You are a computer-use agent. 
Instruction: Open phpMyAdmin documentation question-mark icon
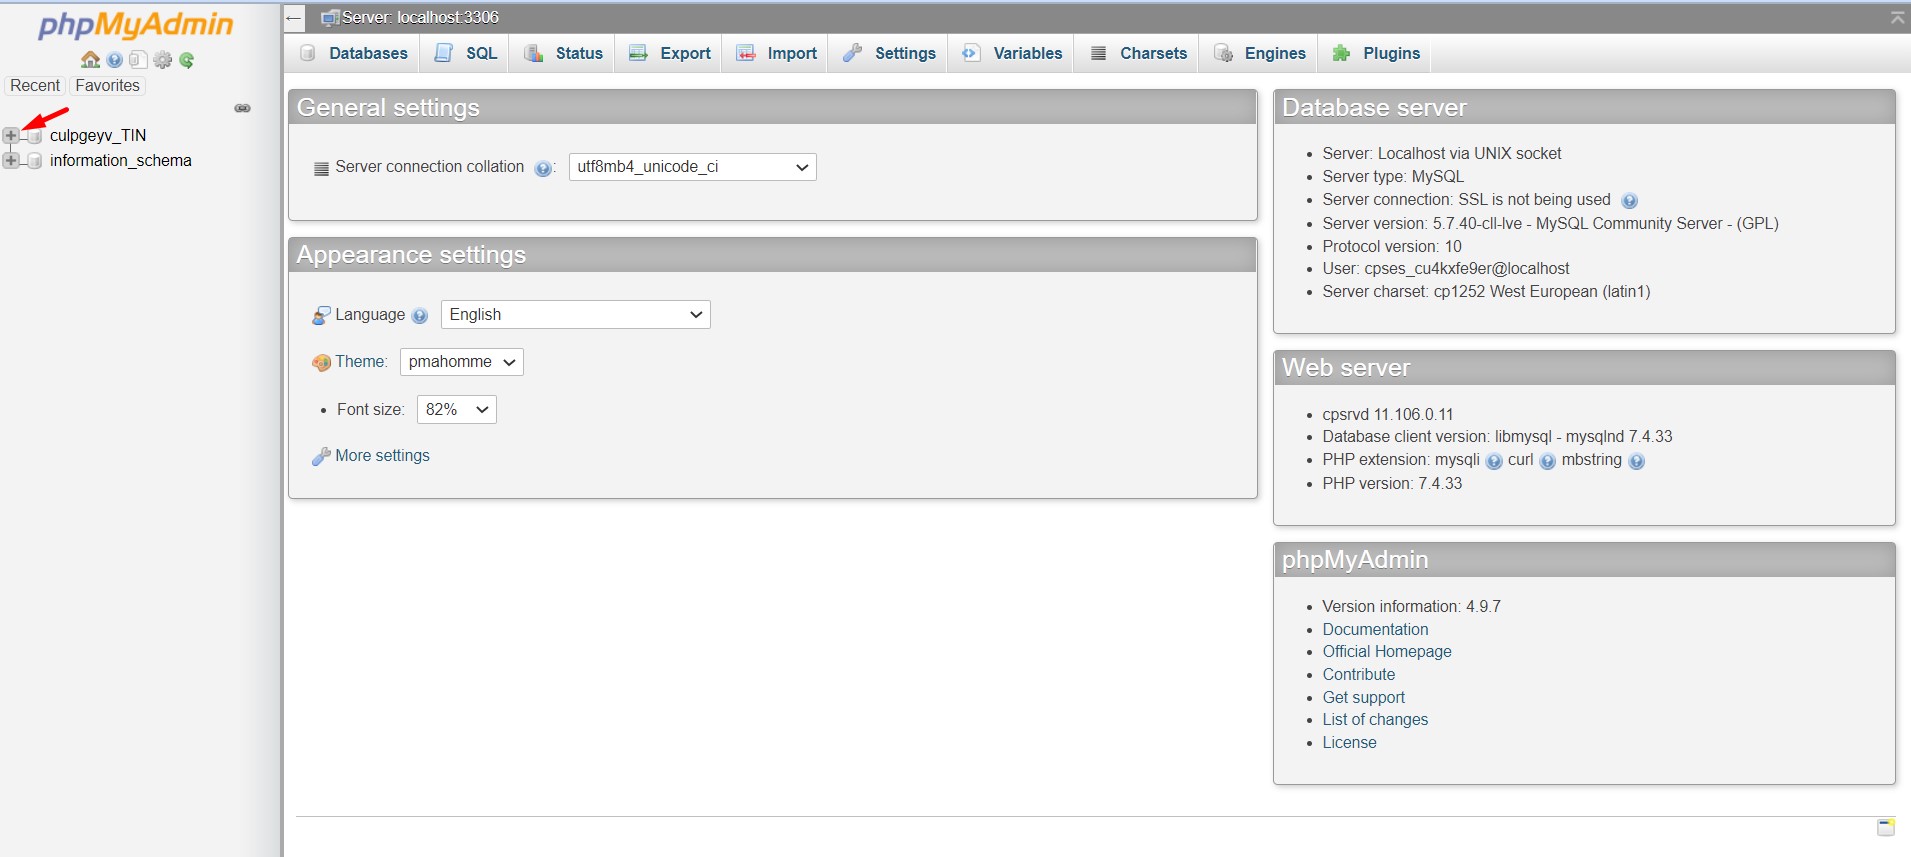[115, 60]
